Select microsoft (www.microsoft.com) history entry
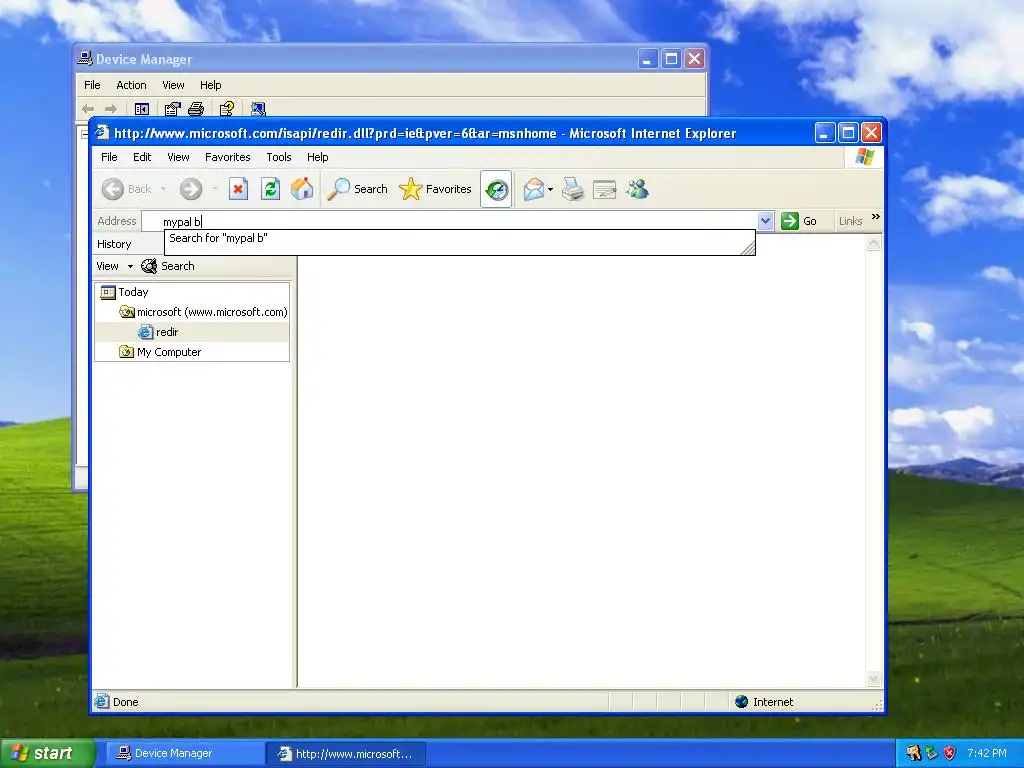The image size is (1024, 768). (x=203, y=312)
